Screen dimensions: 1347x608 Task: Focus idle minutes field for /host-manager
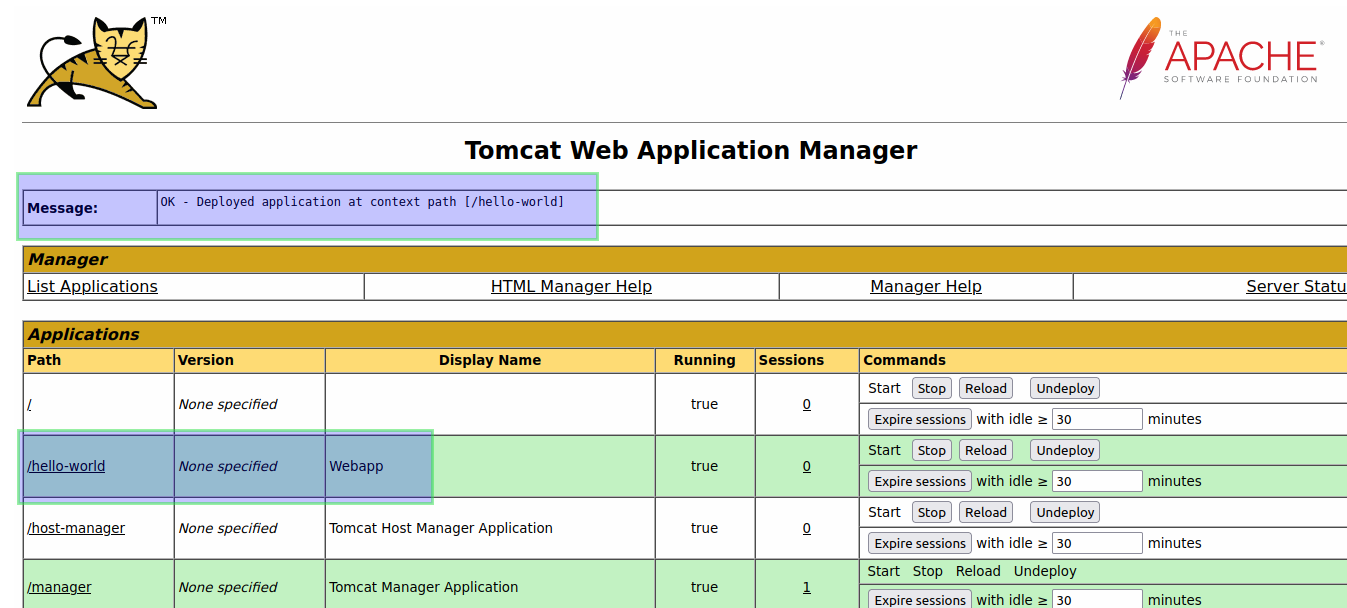click(1097, 543)
